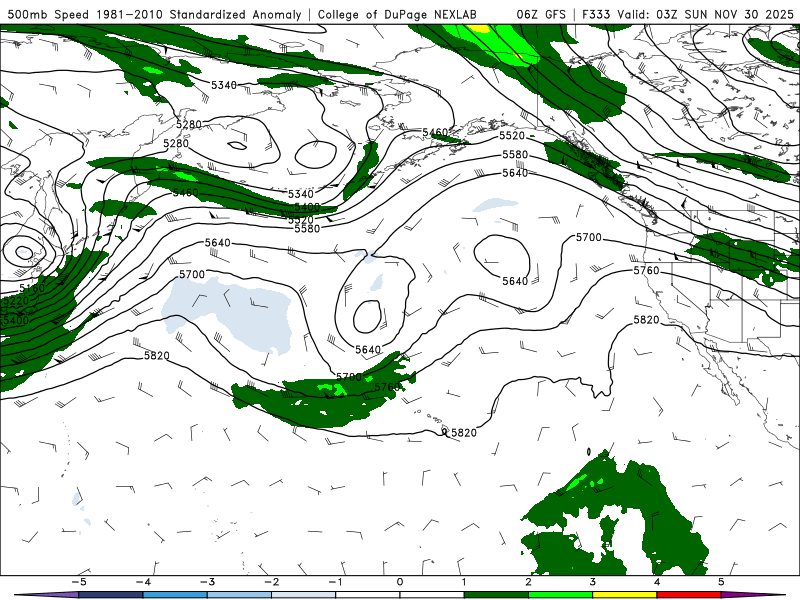Viewport: 800px width, 600px height.
Task: Click the '5220' height contour label
Action: [x=15, y=301]
